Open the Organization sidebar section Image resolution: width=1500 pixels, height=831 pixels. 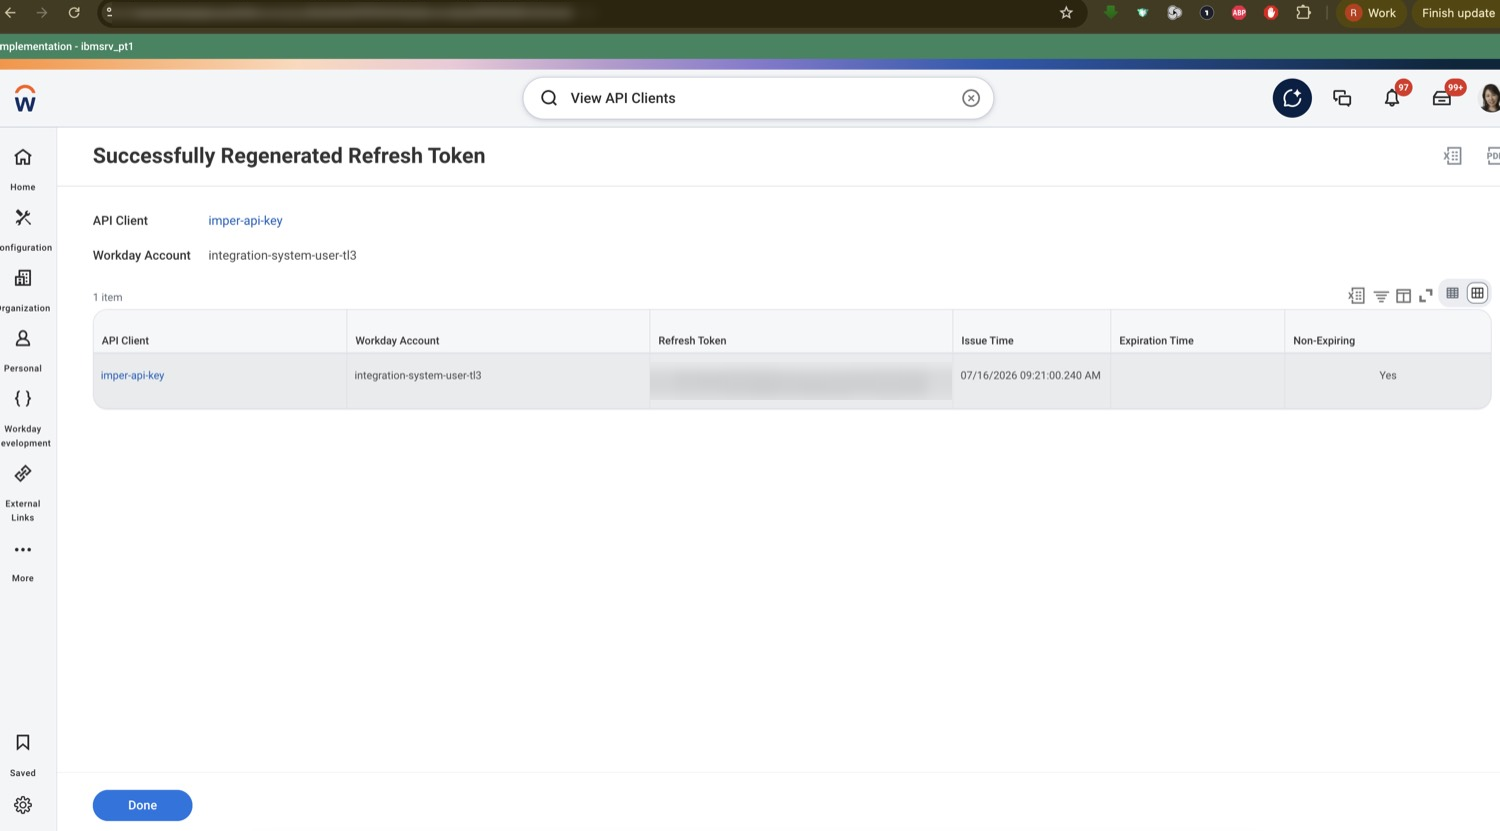click(x=23, y=290)
